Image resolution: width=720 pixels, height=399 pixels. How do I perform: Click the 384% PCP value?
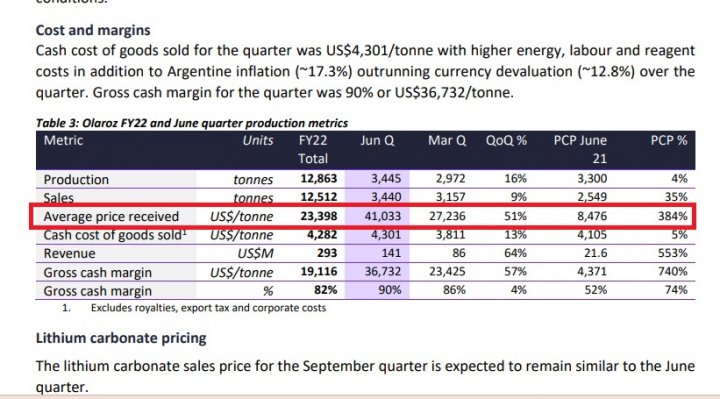(x=673, y=216)
